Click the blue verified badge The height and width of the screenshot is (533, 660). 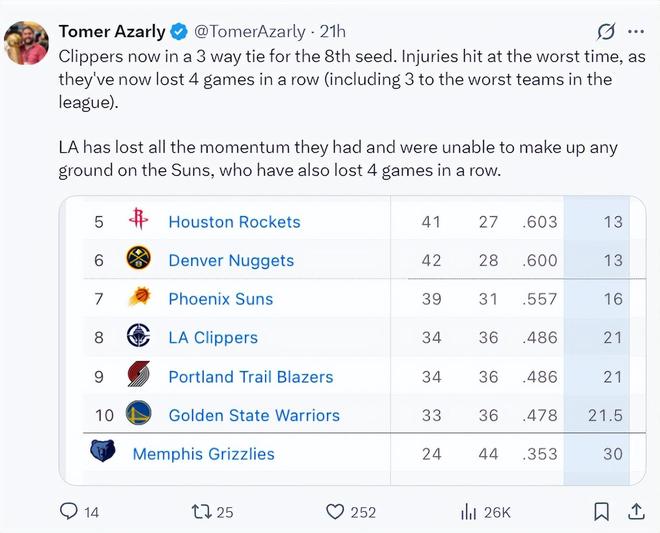[180, 32]
